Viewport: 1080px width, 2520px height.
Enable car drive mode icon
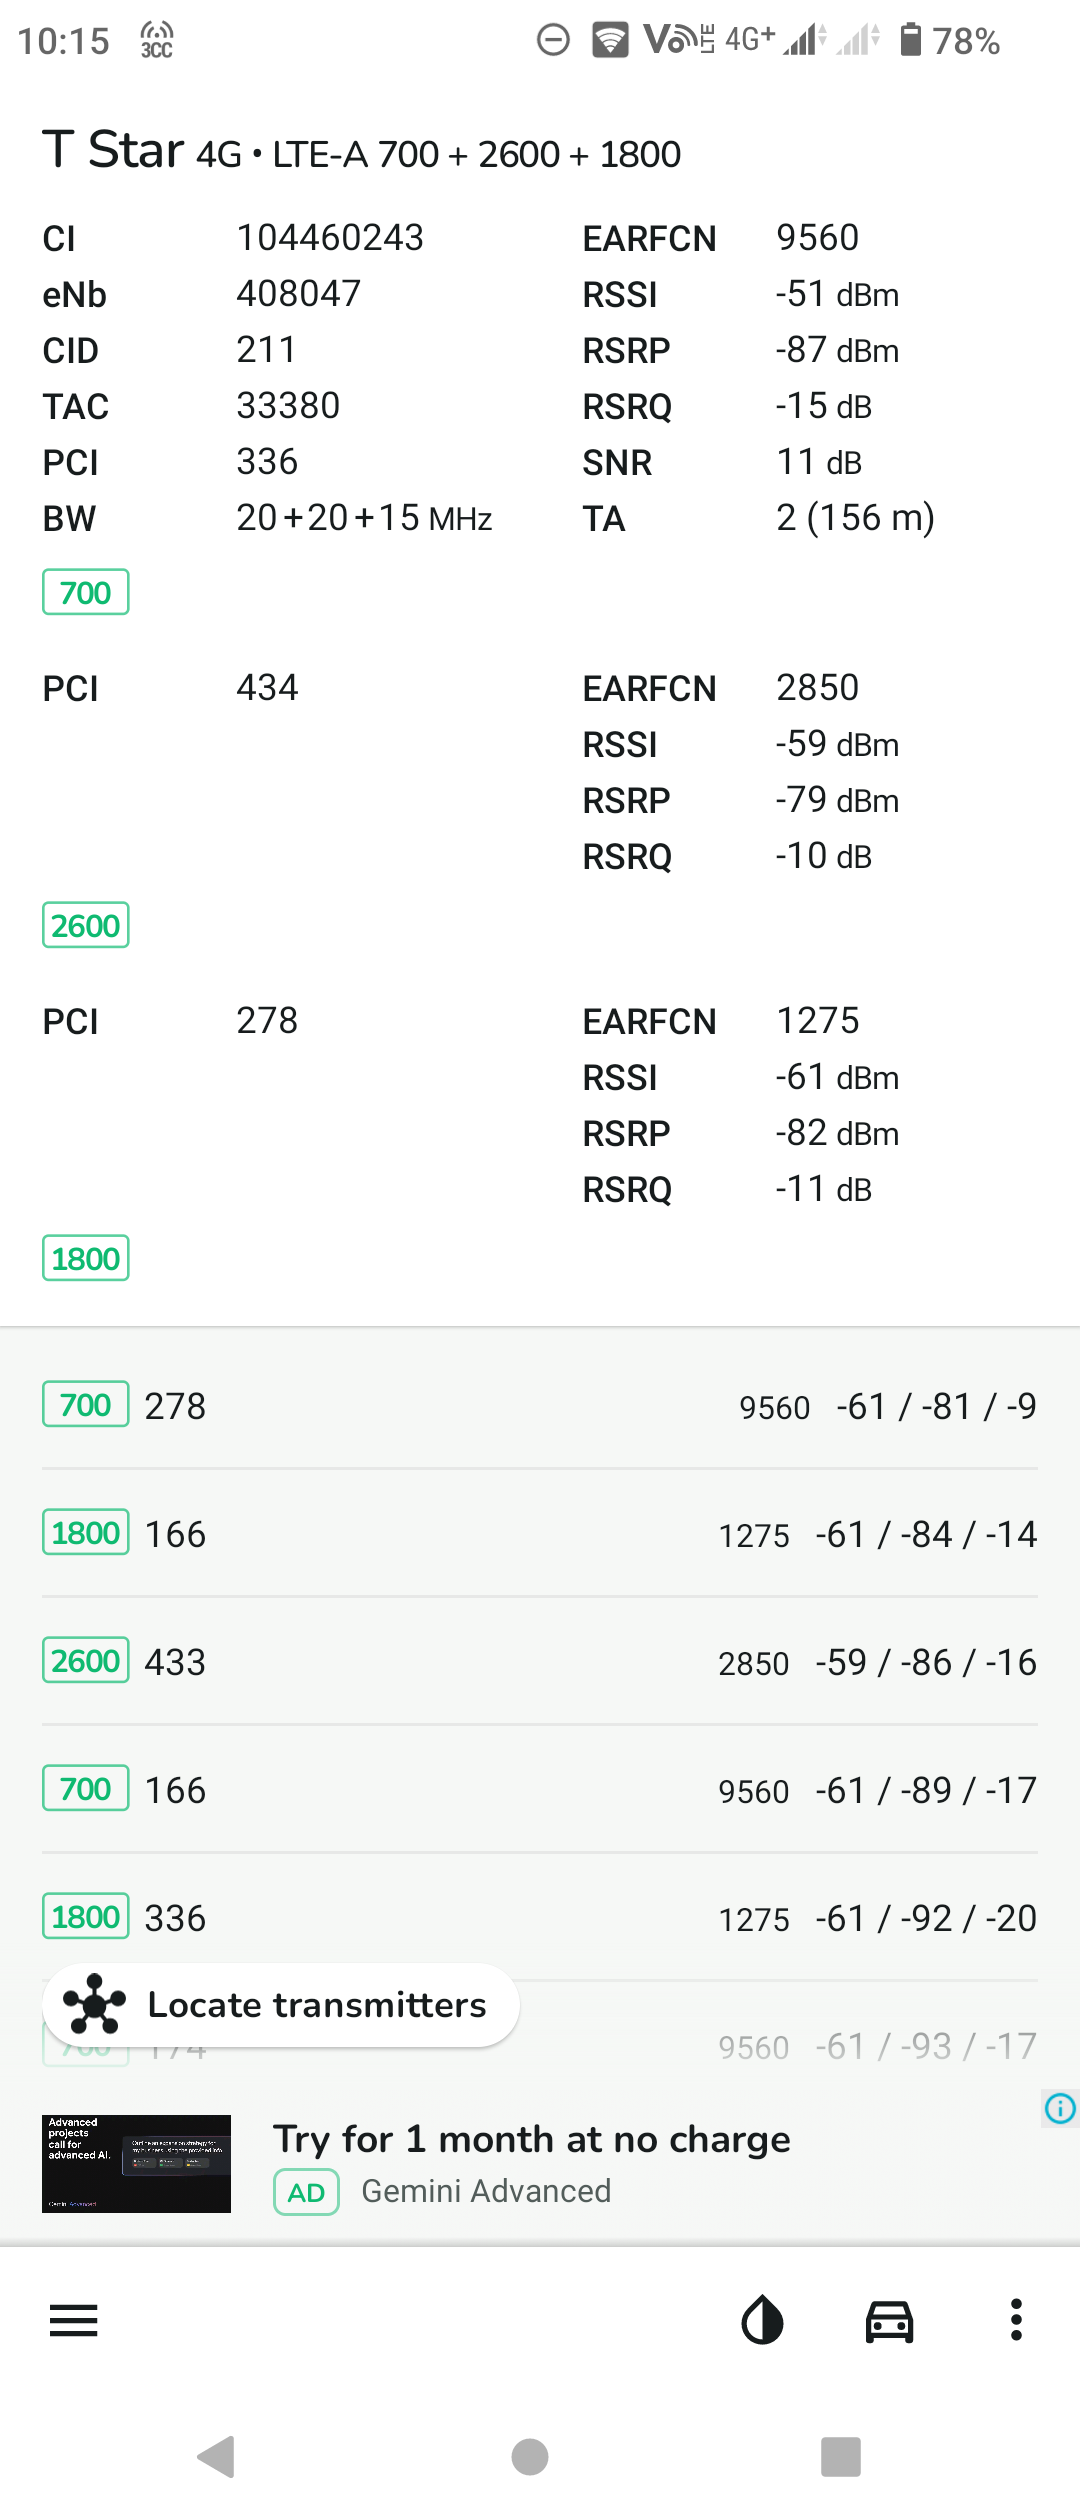click(x=889, y=2320)
